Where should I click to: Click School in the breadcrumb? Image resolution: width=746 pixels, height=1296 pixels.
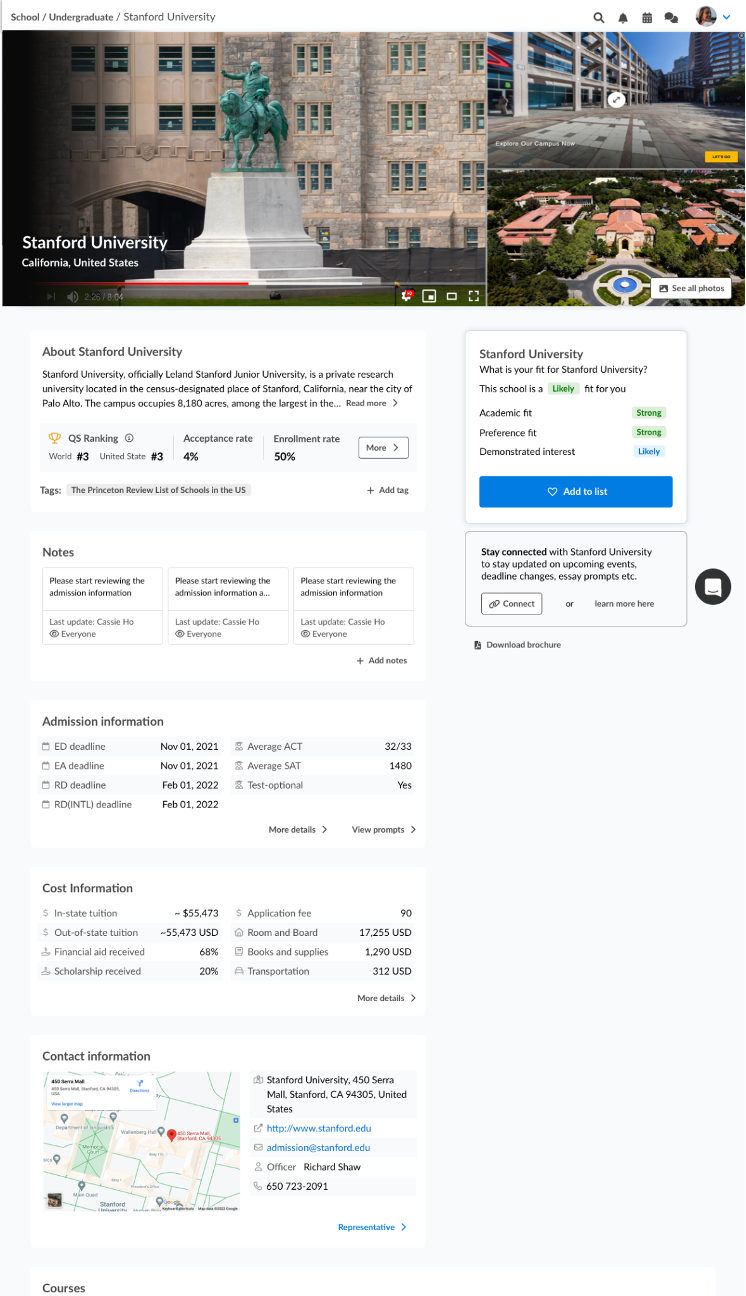pos(25,17)
